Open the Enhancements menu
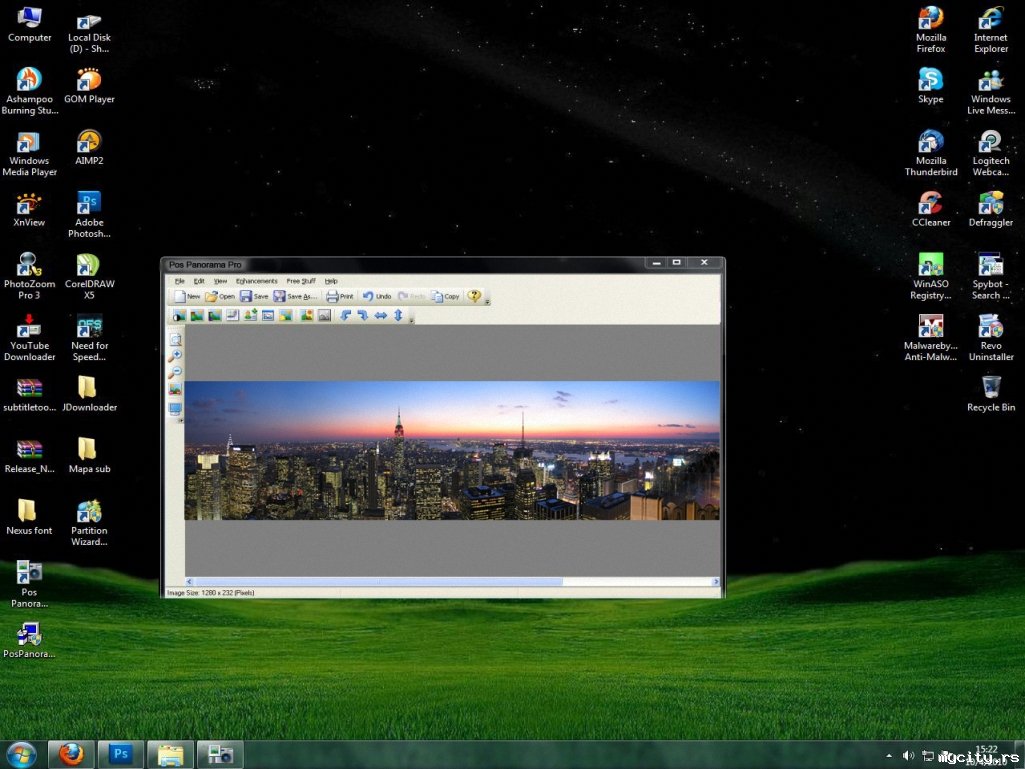 (x=256, y=281)
